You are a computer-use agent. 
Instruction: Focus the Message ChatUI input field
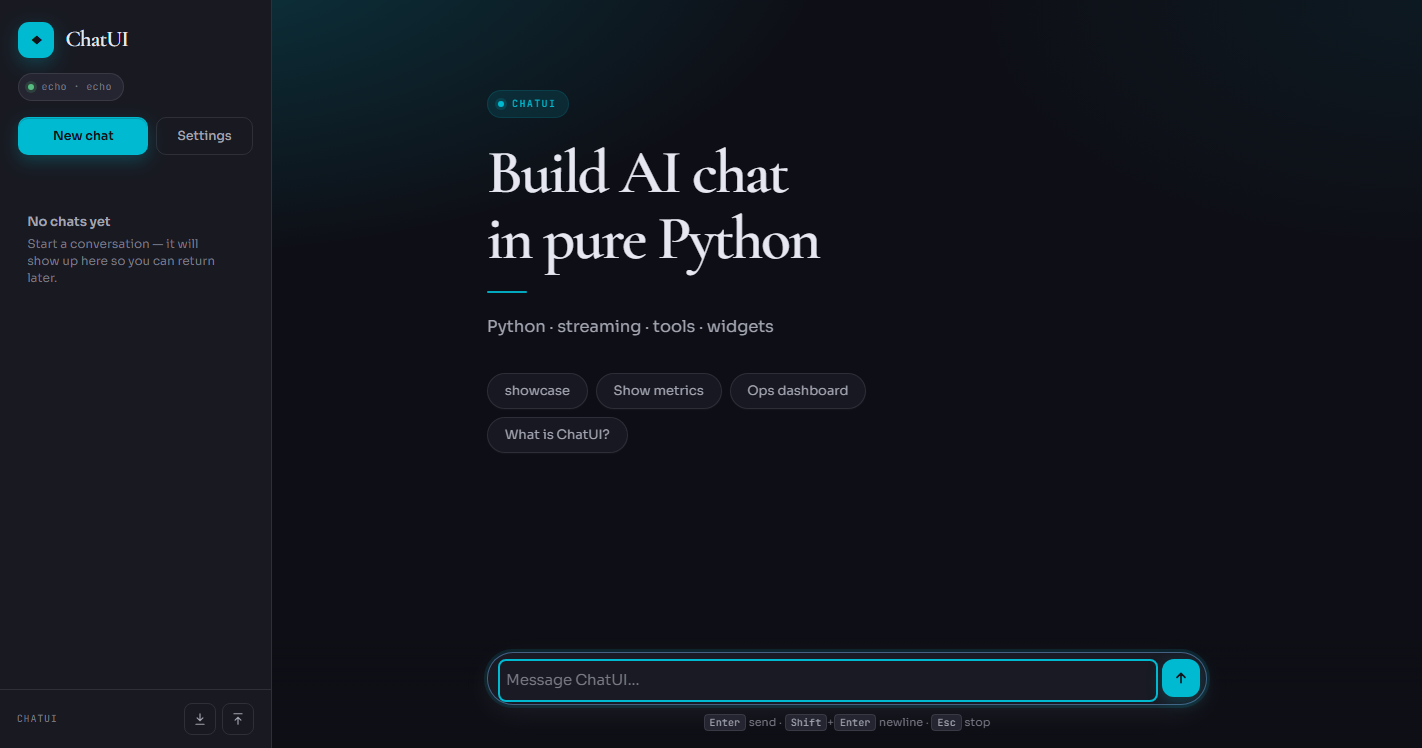point(828,680)
